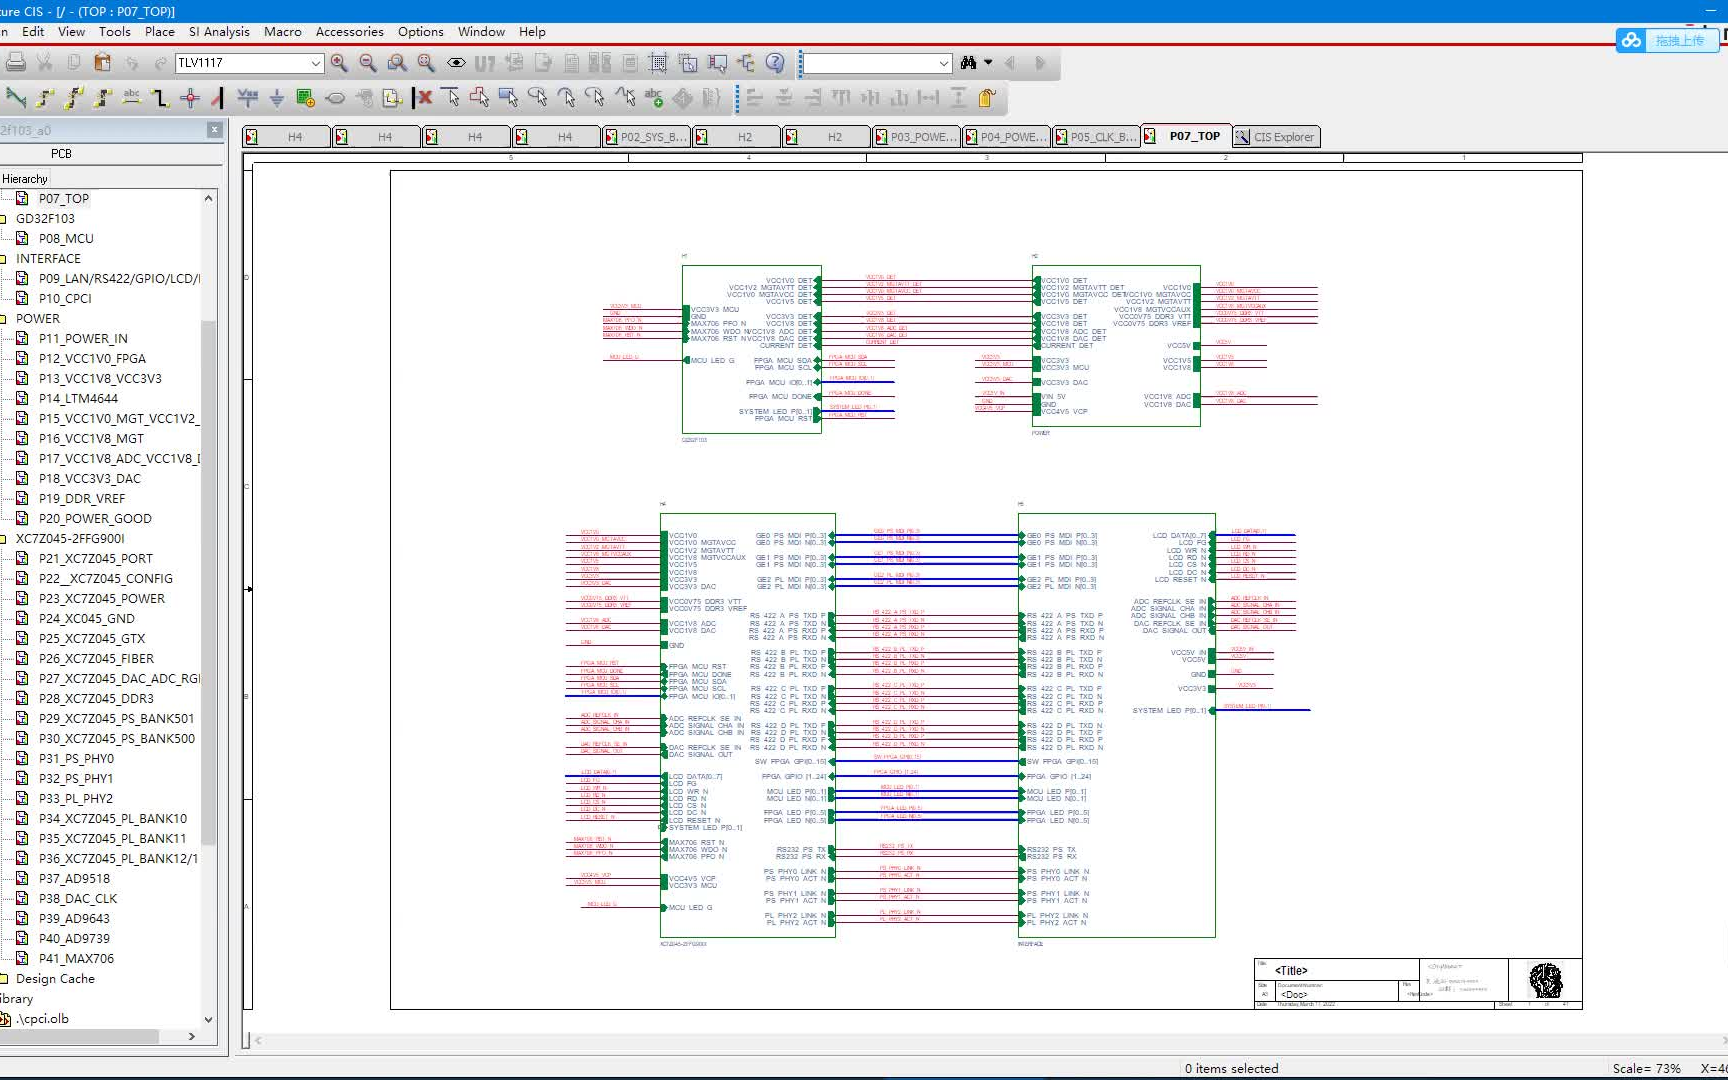The image size is (1728, 1080).
Task: Toggle the eye visibility icon in toolbar
Action: coord(456,63)
